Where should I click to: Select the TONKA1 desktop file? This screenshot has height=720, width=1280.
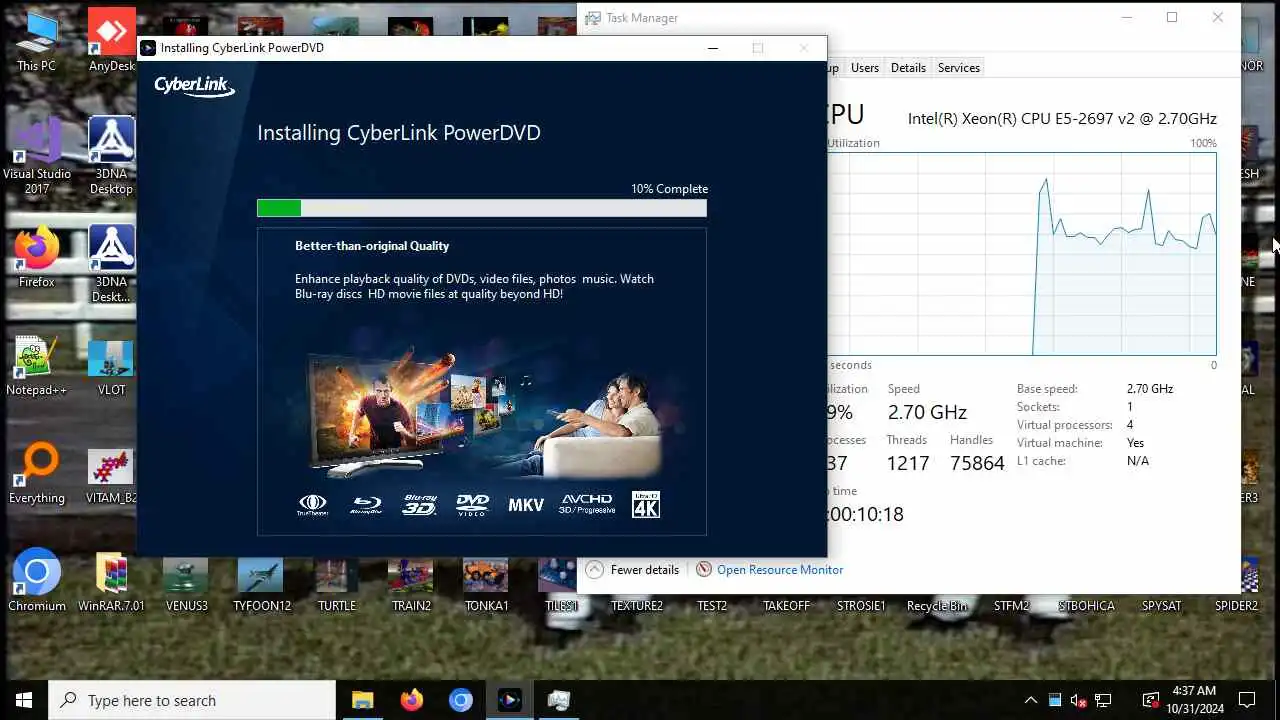(x=486, y=583)
